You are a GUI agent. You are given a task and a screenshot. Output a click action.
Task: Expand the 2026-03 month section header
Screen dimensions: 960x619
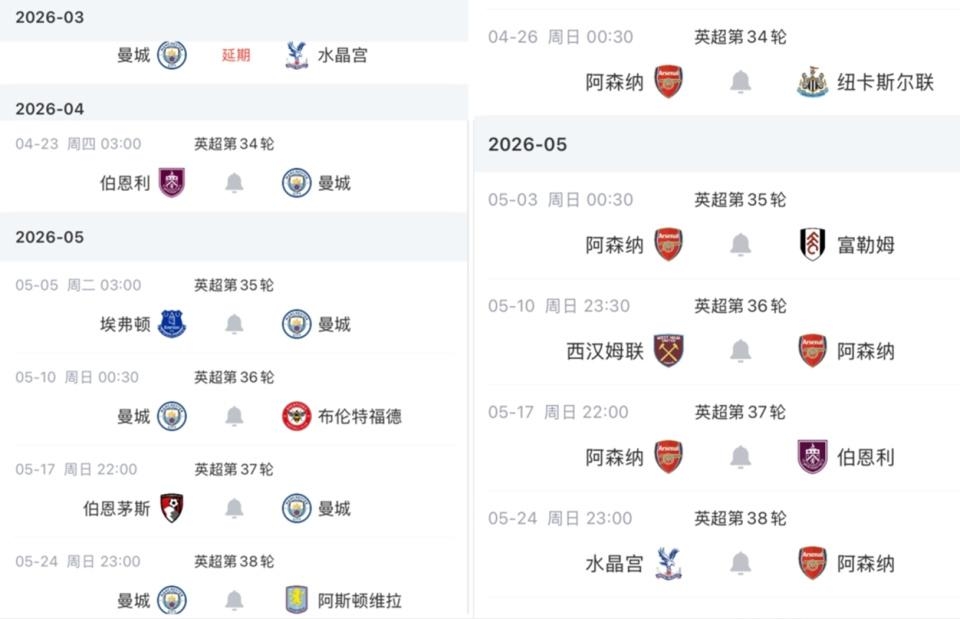point(48,17)
